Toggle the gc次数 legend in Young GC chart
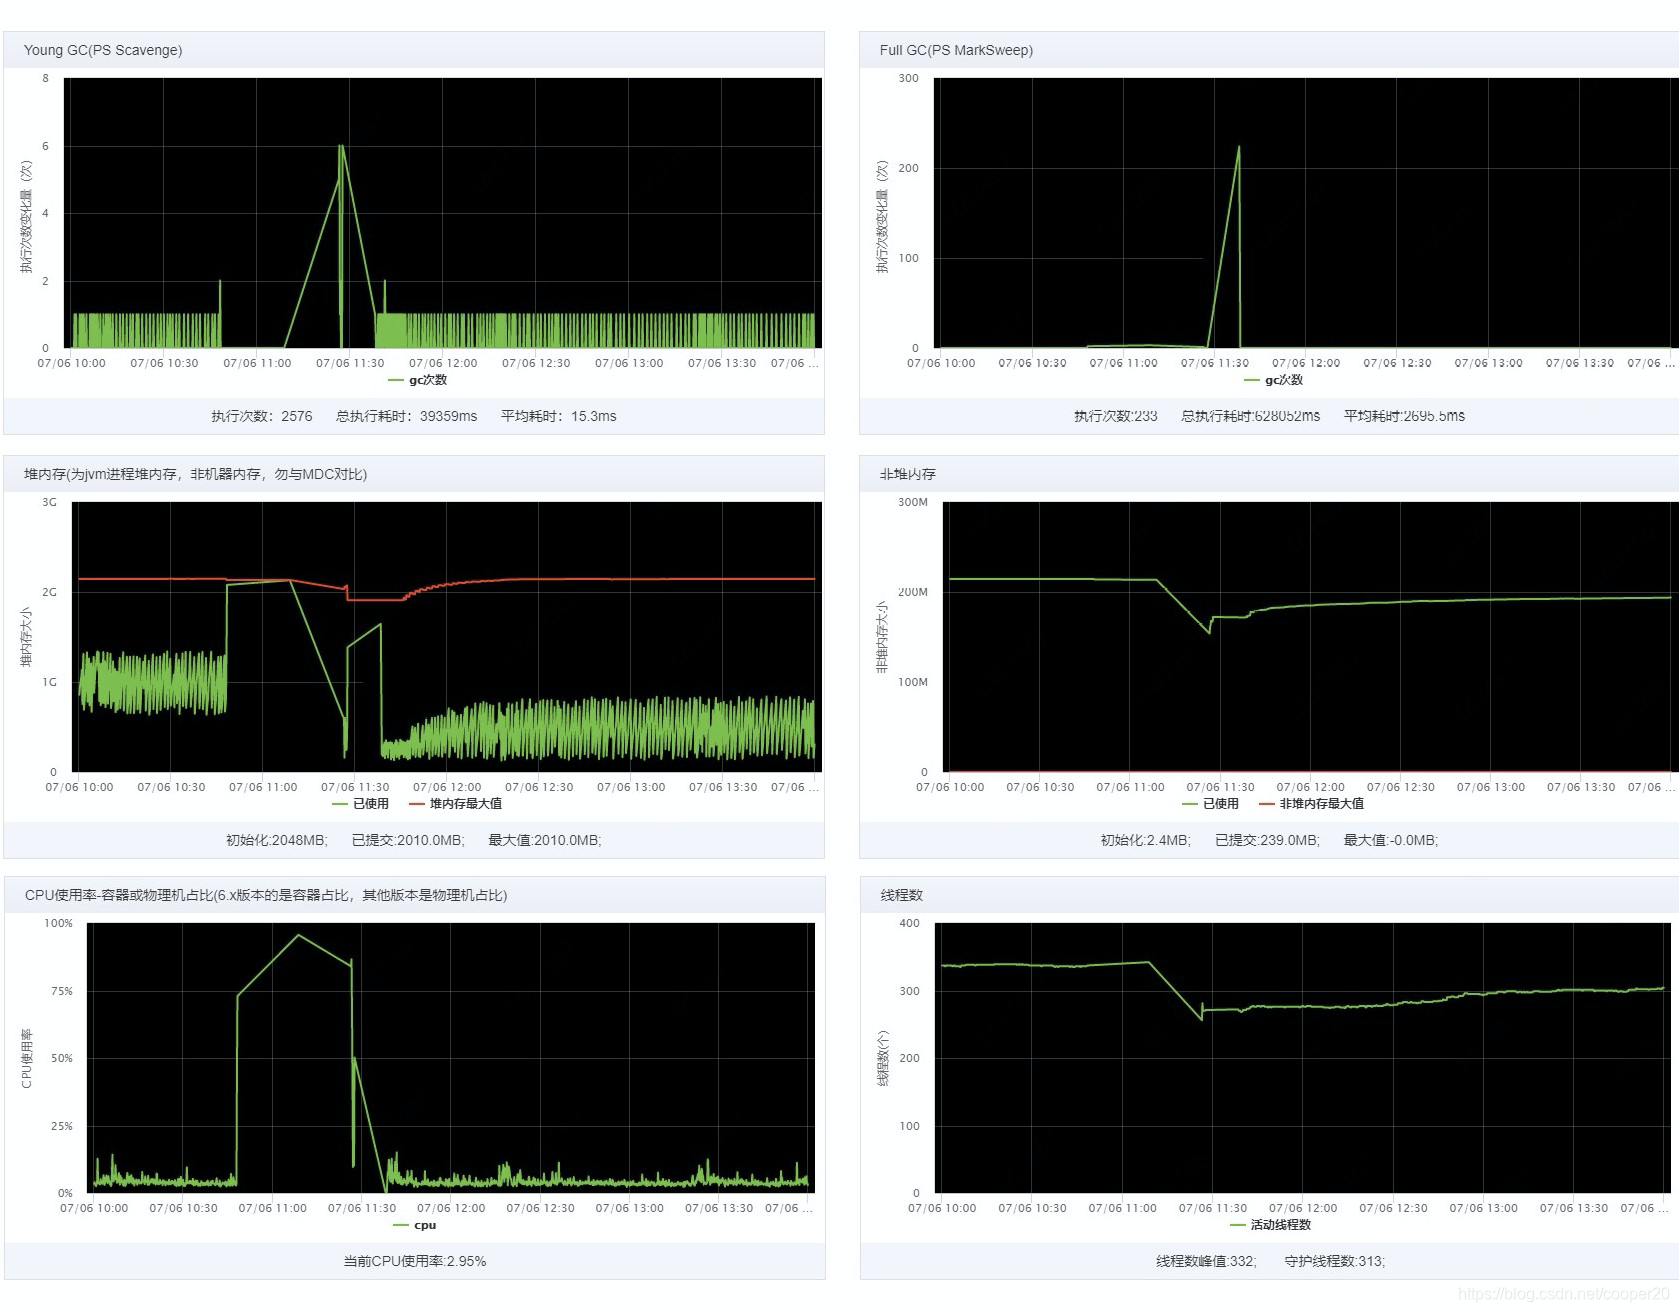This screenshot has height=1312, width=1679. 418,380
